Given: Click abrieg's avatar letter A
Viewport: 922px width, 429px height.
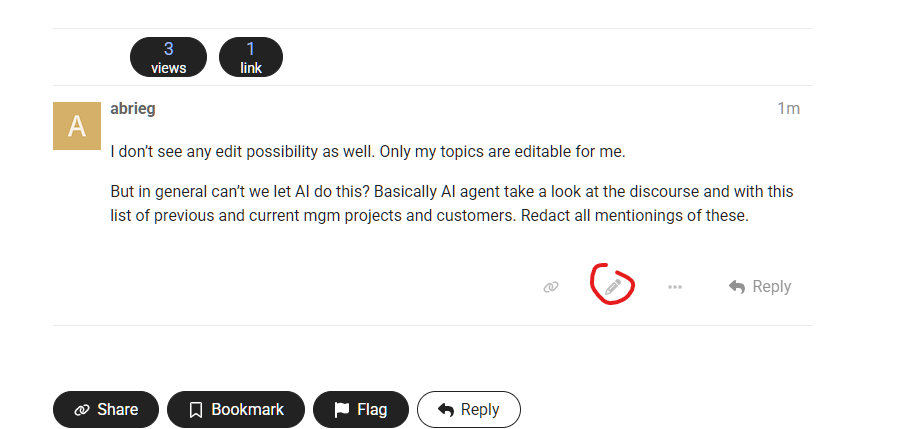Looking at the screenshot, I should tap(77, 126).
